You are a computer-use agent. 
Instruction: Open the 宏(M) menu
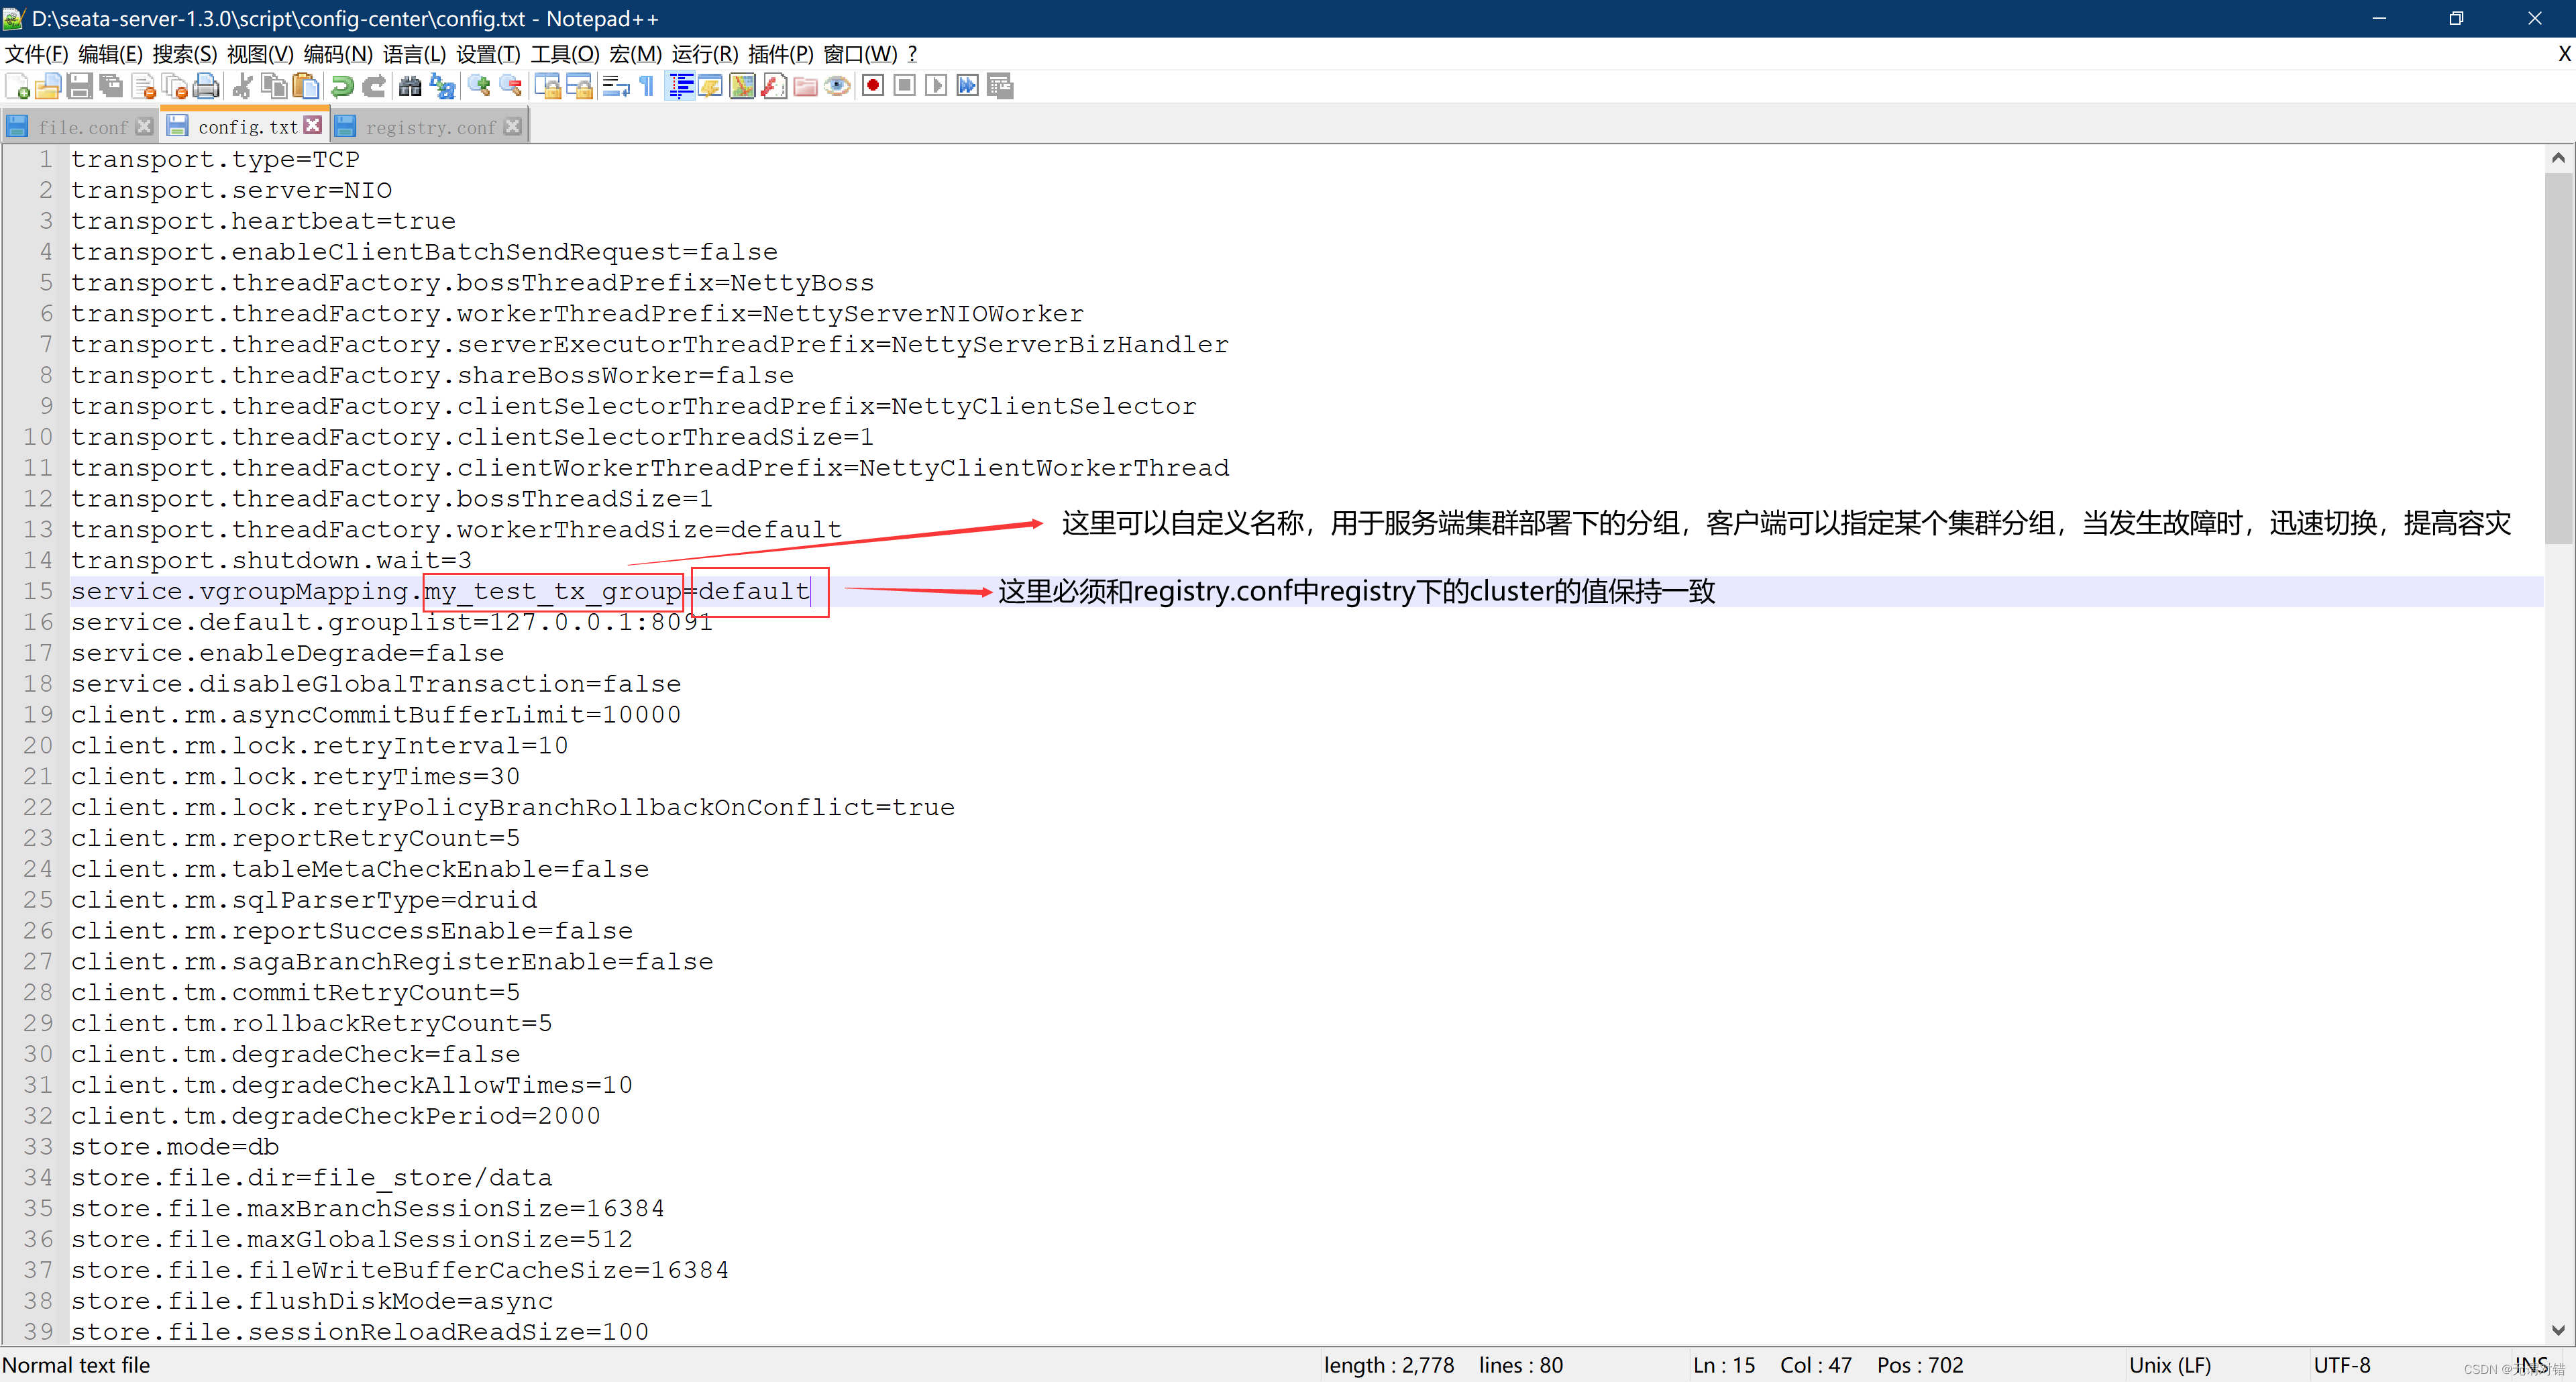(636, 54)
